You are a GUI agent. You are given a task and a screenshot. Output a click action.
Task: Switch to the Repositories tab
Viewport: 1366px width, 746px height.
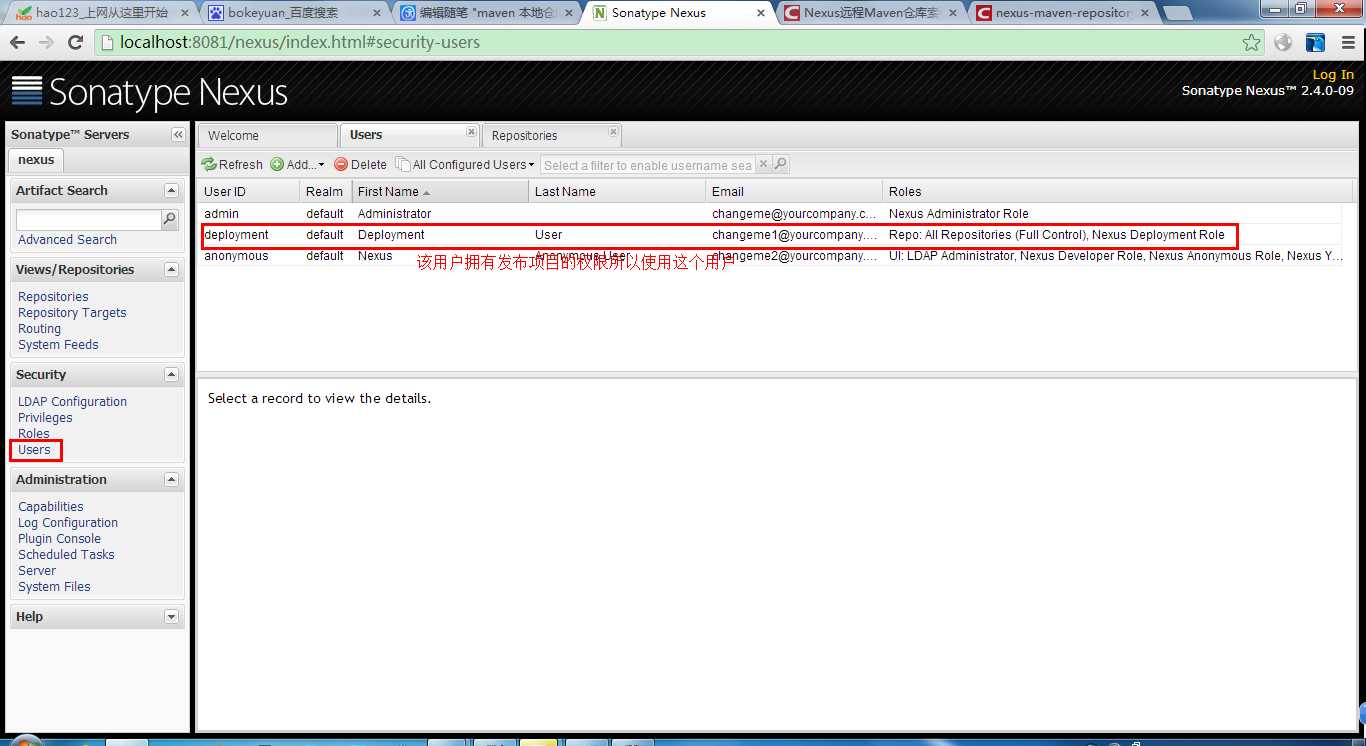[x=551, y=135]
